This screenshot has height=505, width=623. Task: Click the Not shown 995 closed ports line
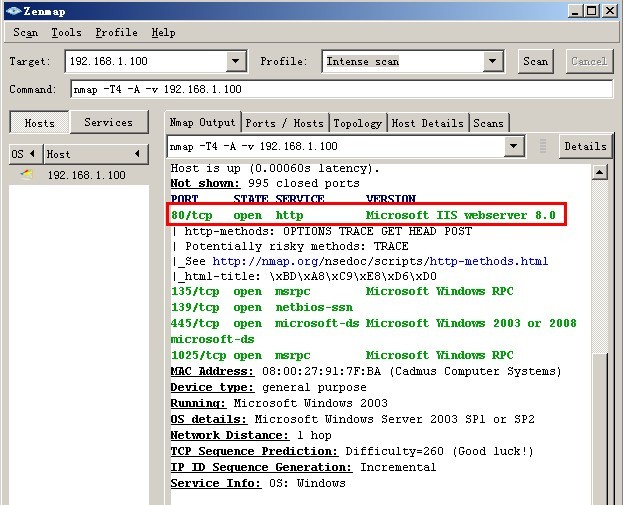click(x=265, y=183)
